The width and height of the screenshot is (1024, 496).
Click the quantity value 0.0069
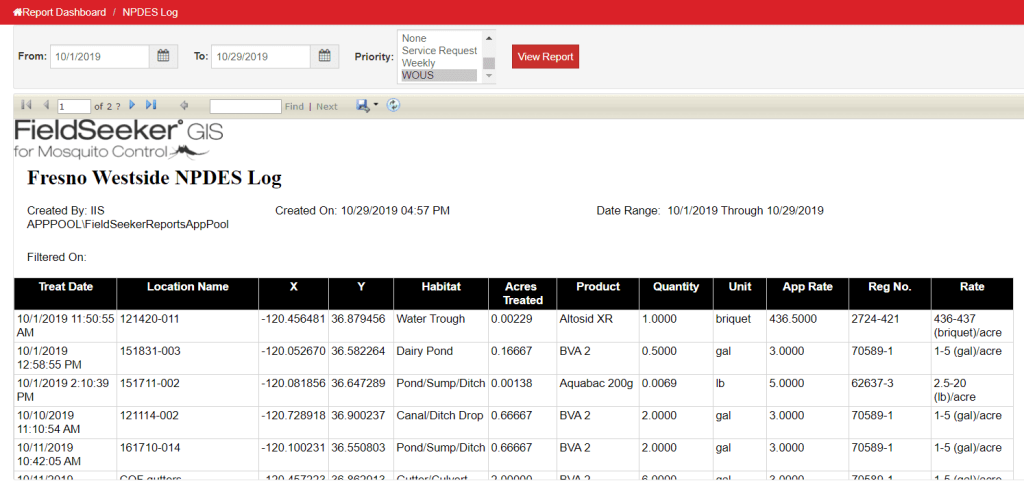(x=659, y=383)
